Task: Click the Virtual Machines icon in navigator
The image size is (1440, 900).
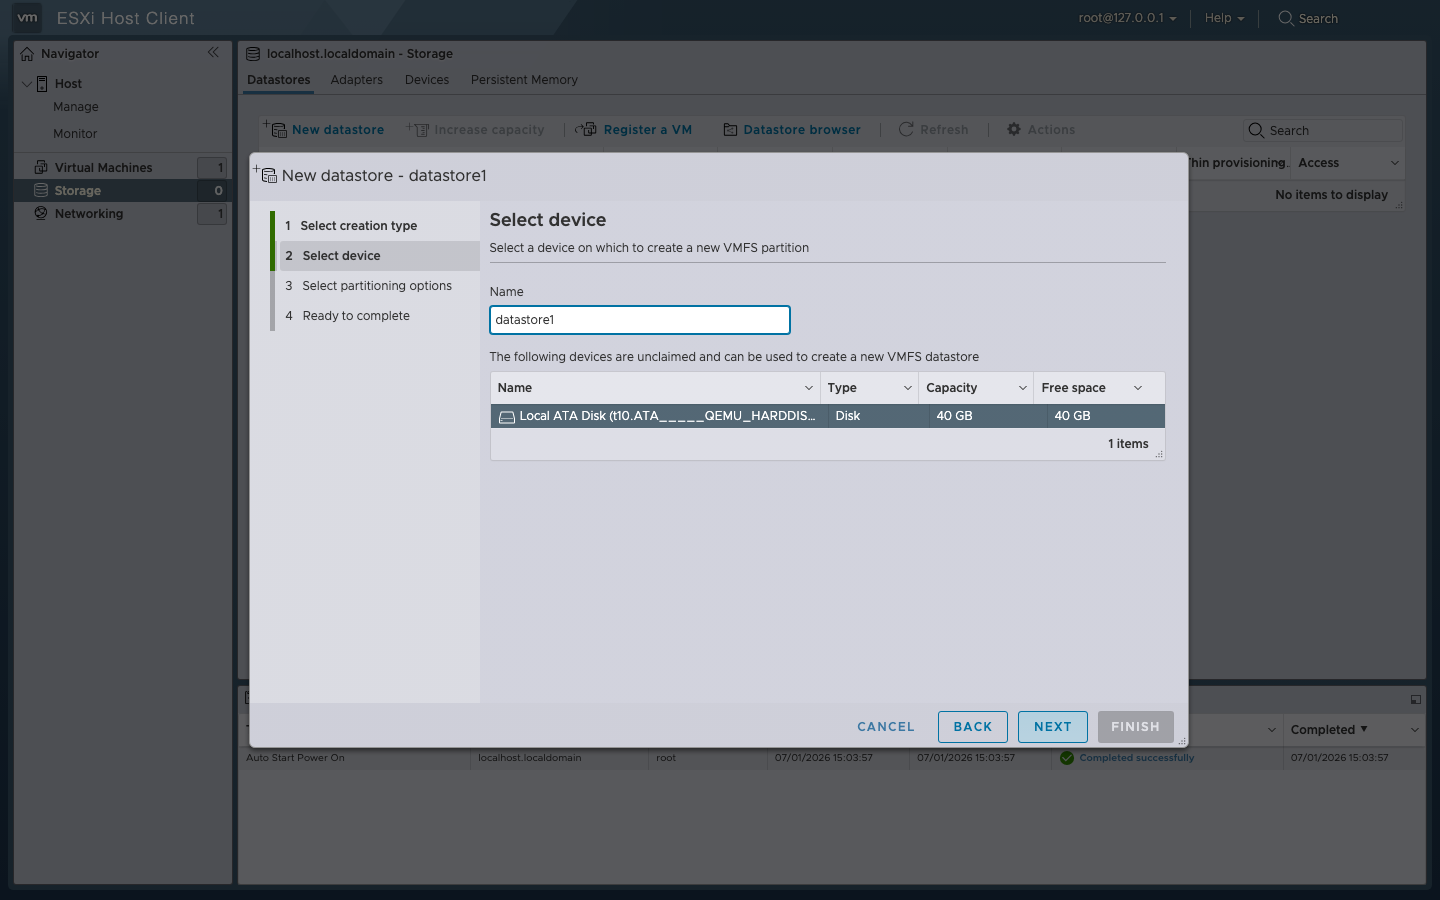Action: point(41,167)
